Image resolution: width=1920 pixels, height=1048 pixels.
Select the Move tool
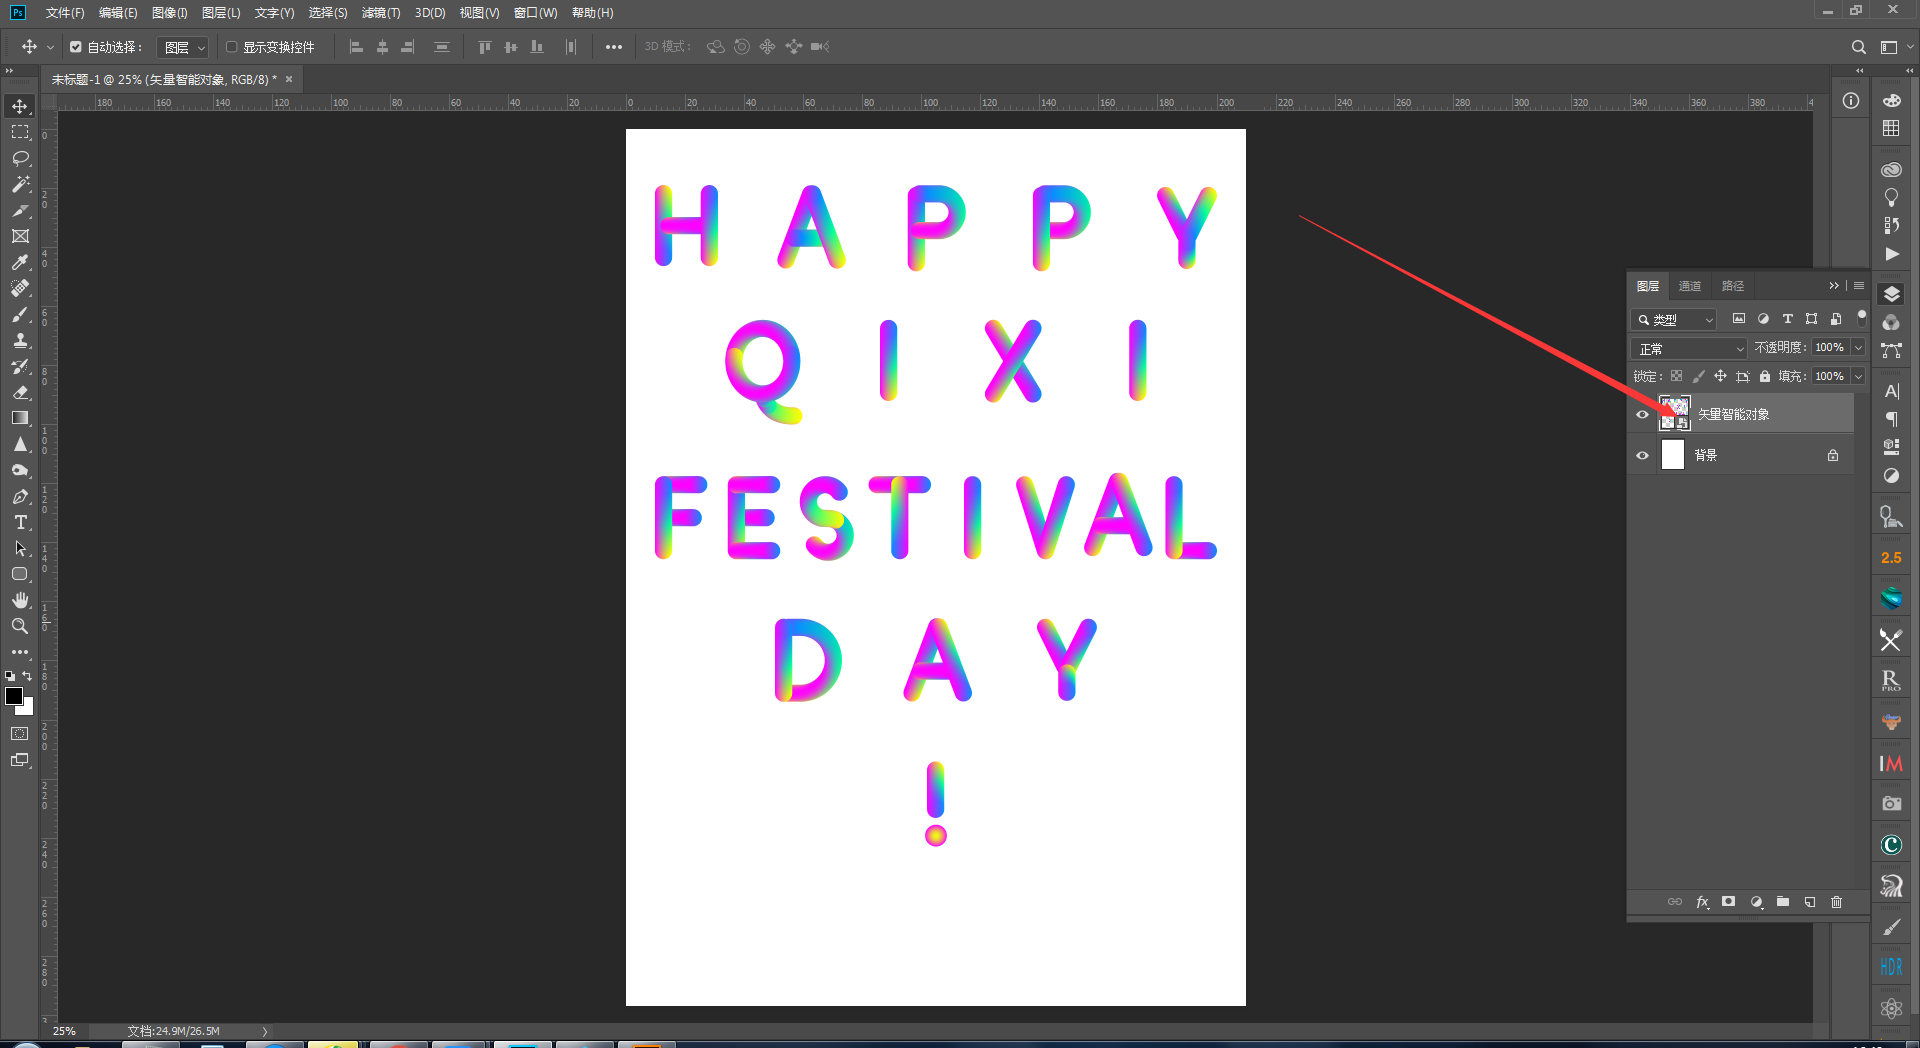(20, 106)
